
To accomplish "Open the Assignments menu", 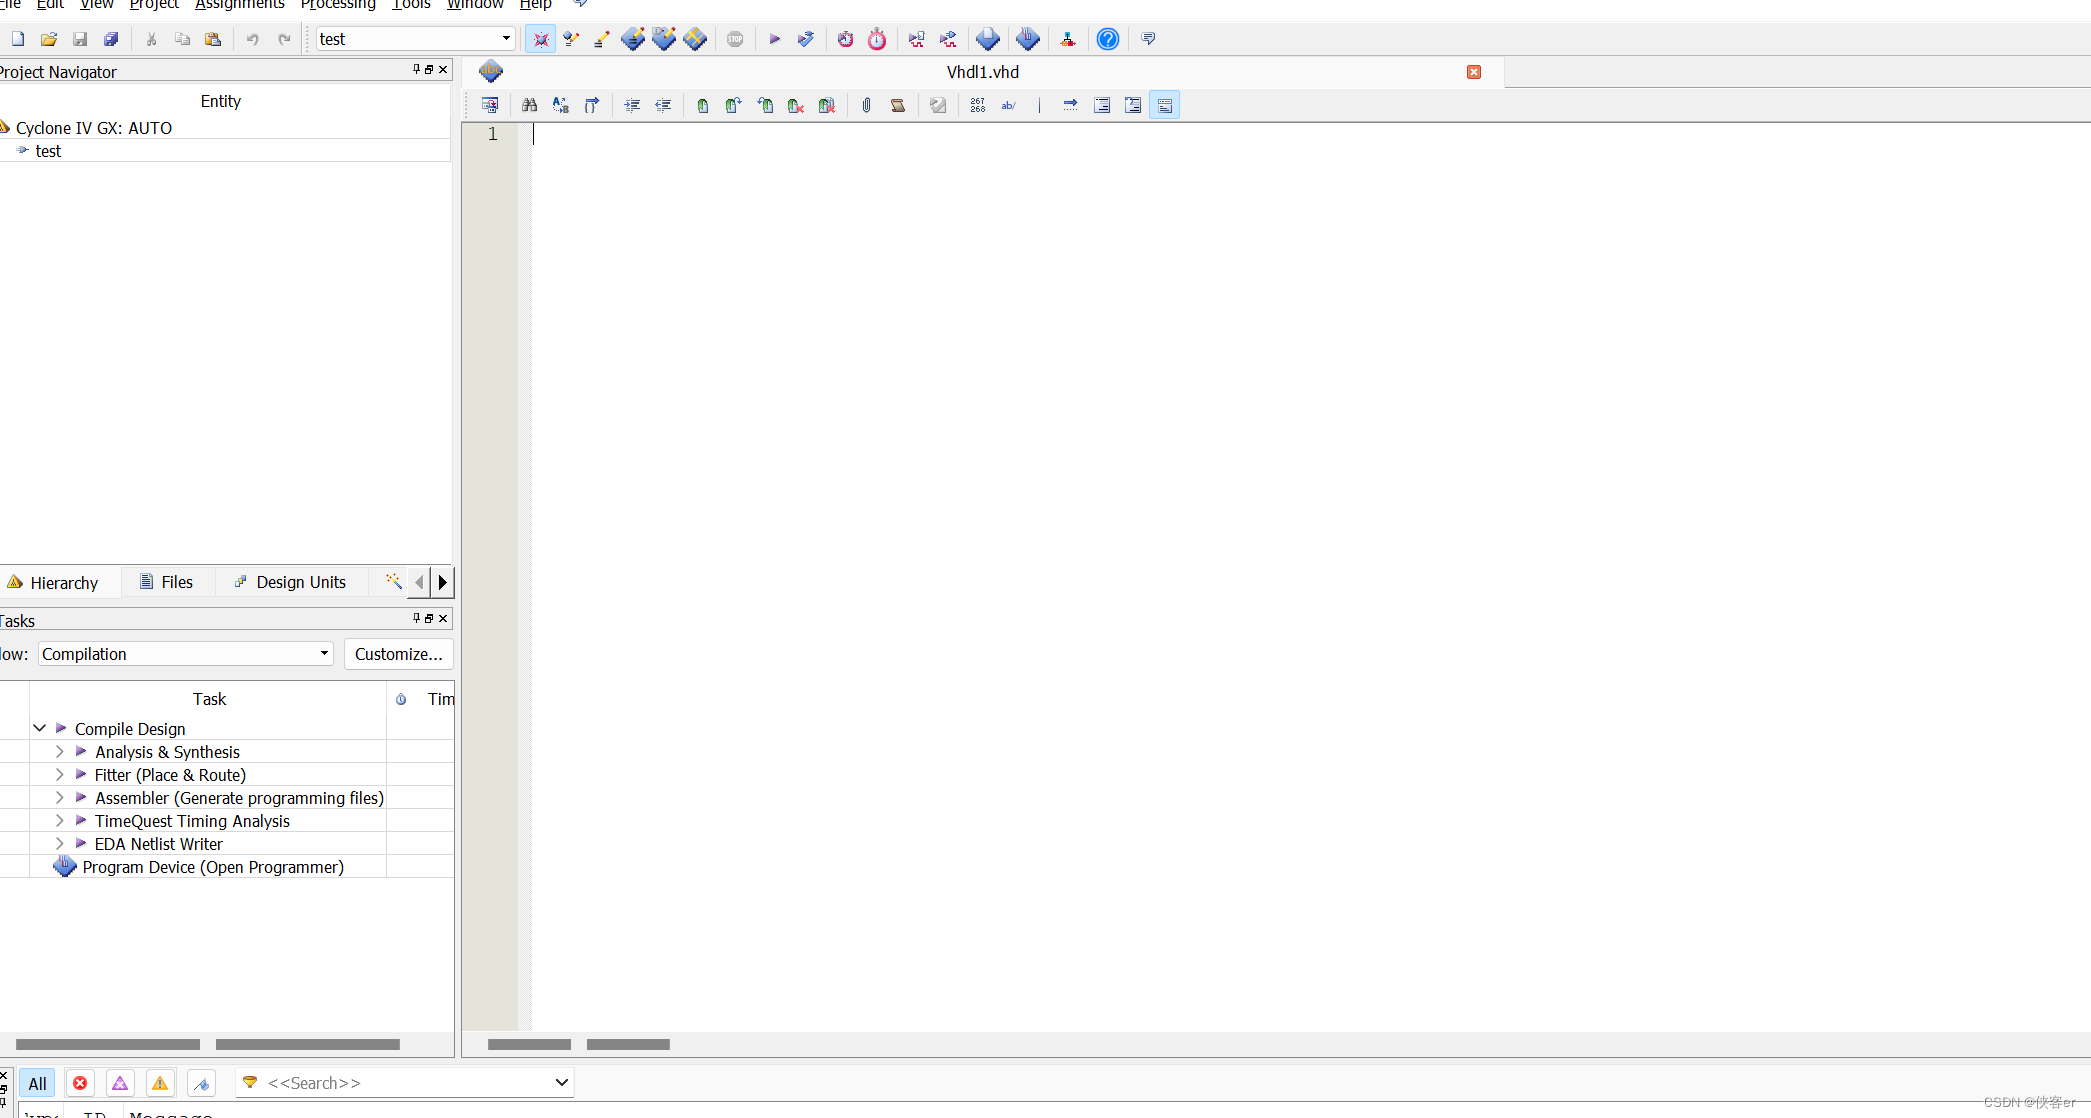I will 240,5.
